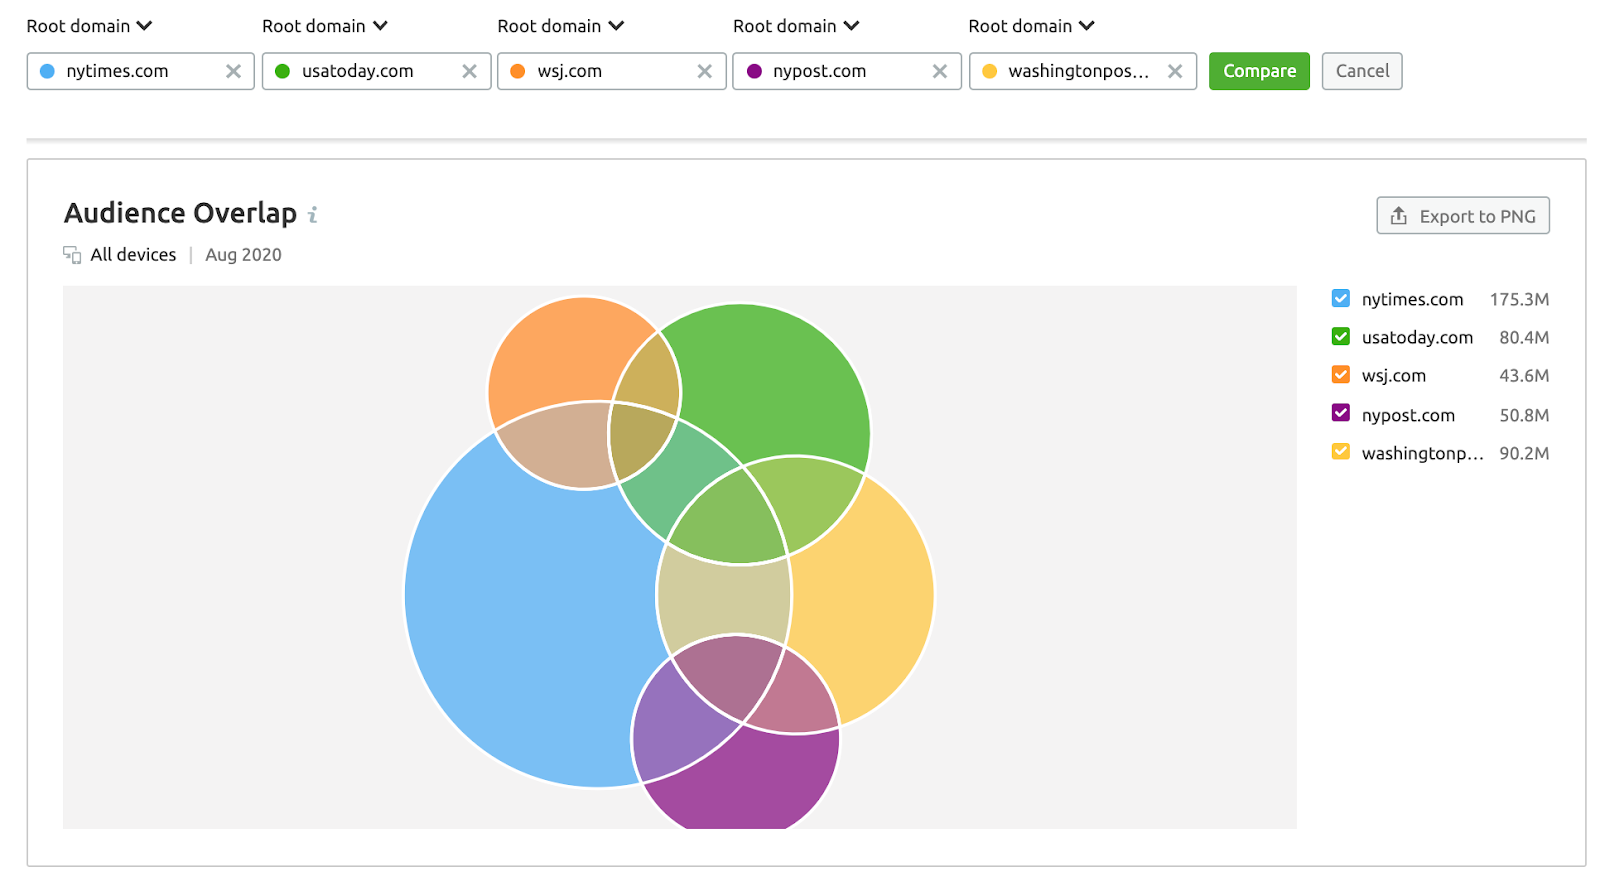Disable the nypost.com legend checkbox
The height and width of the screenshot is (896, 1600).
tap(1341, 413)
